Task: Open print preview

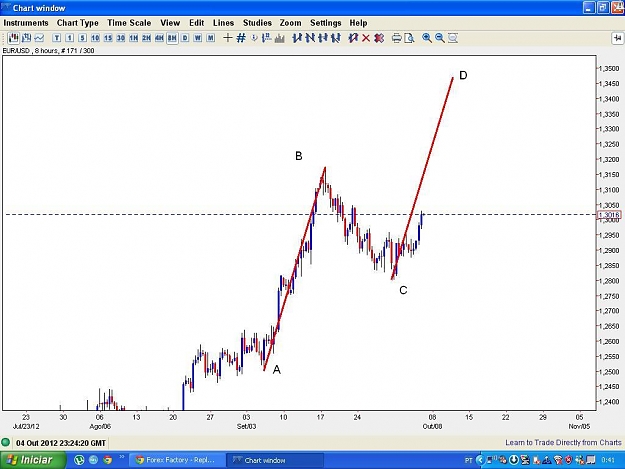Action: tap(409, 38)
